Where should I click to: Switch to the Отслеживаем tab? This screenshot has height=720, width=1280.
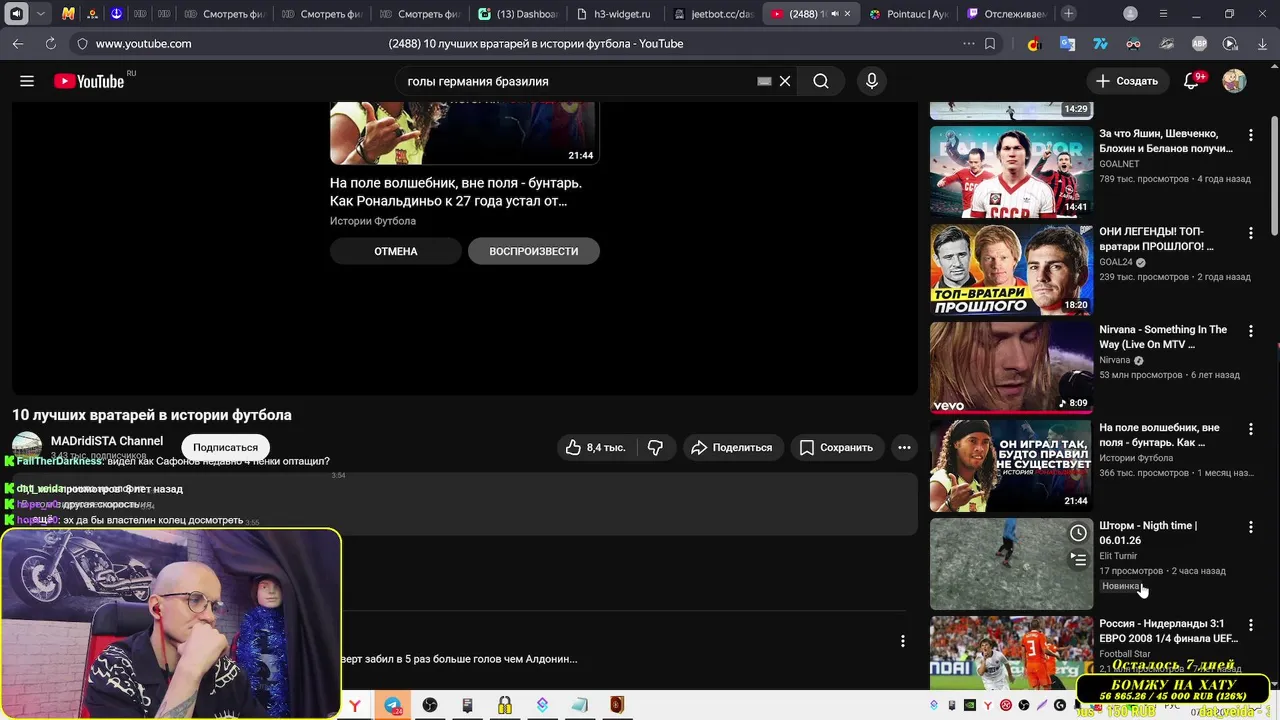coord(1005,14)
